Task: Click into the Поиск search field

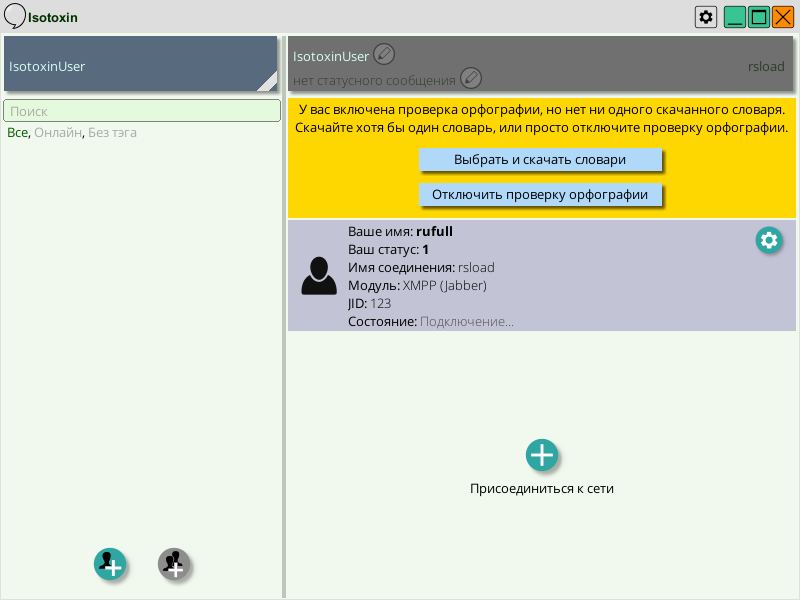Action: click(142, 111)
